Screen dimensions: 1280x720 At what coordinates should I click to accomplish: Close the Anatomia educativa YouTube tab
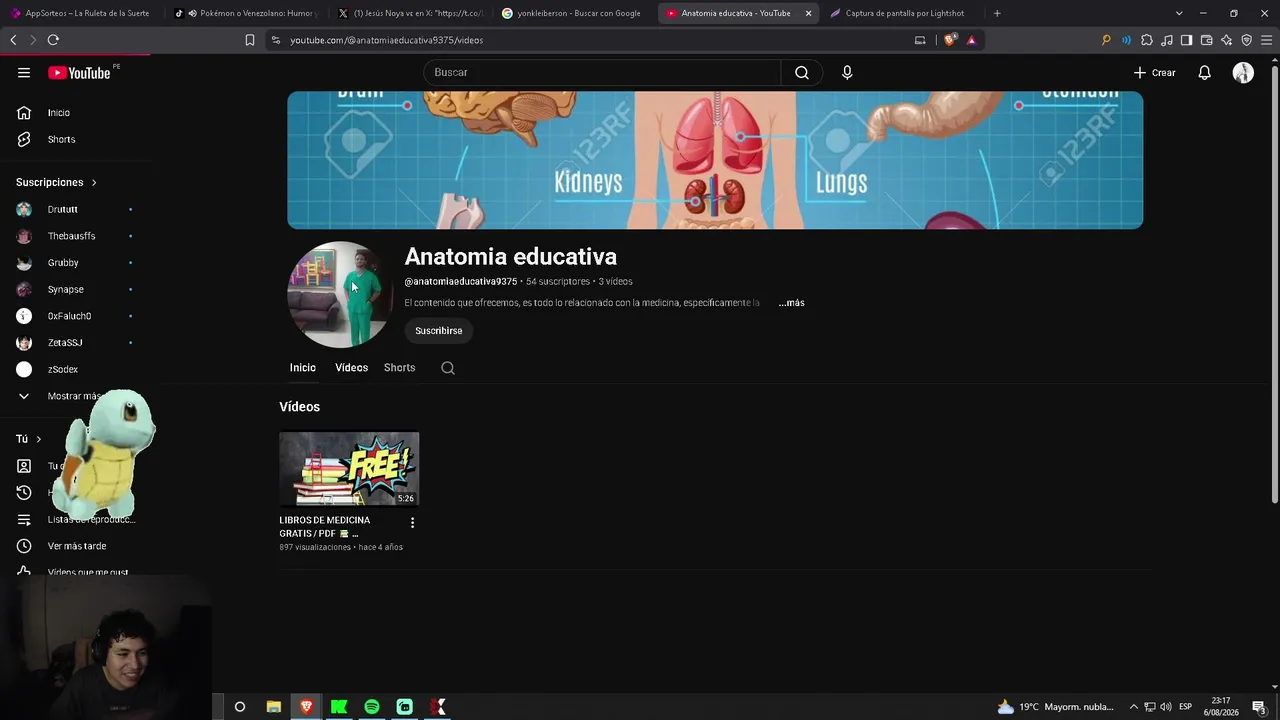pyautogui.click(x=808, y=13)
